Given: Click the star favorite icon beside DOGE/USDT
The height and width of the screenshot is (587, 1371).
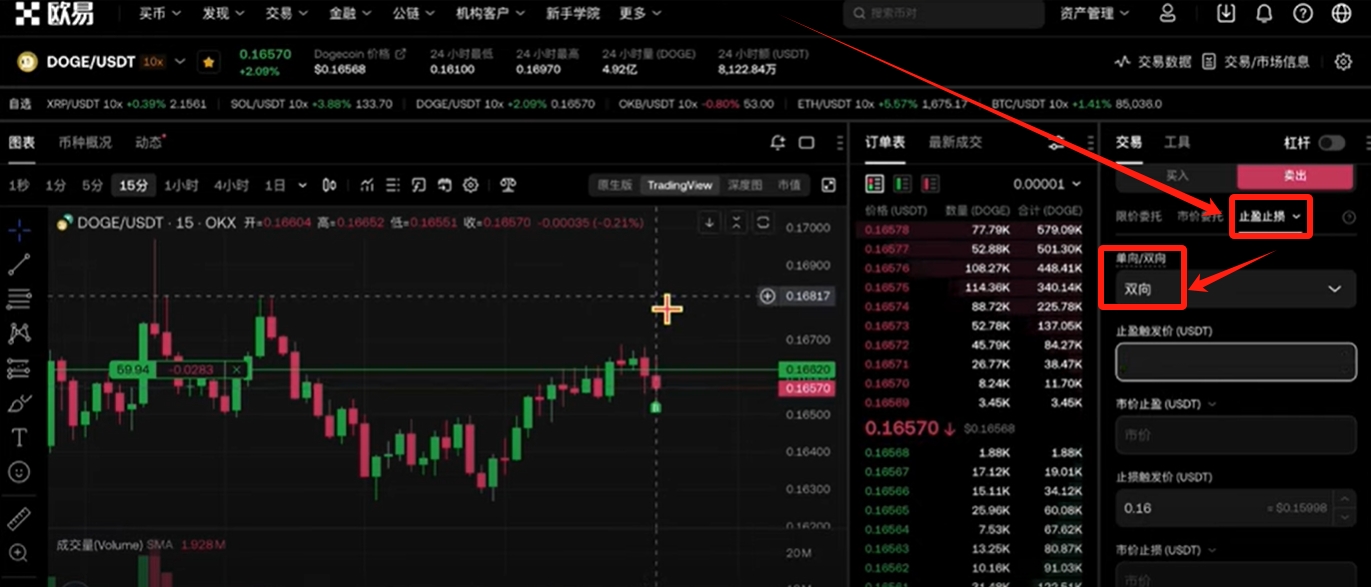Looking at the screenshot, I should (209, 62).
